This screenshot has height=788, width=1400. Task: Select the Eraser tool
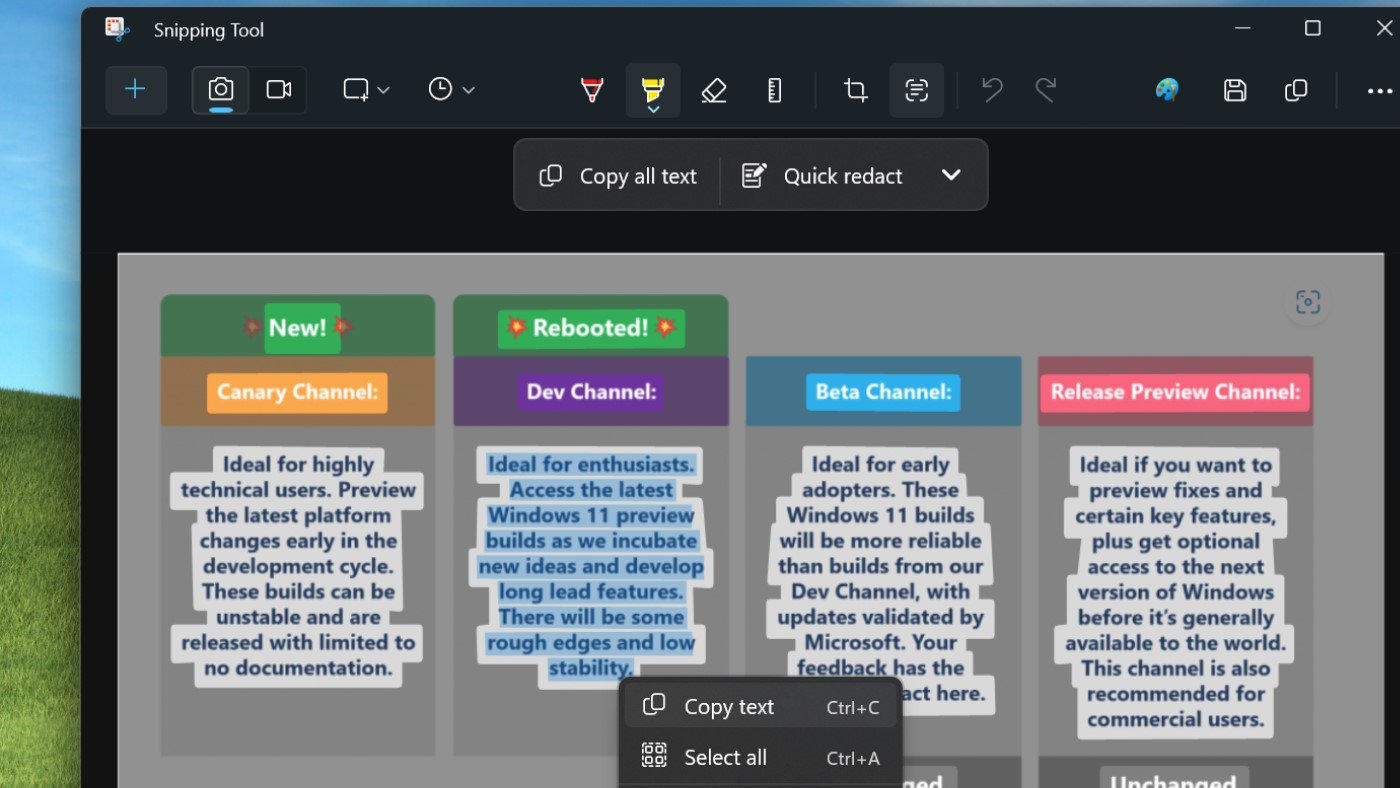(x=714, y=90)
